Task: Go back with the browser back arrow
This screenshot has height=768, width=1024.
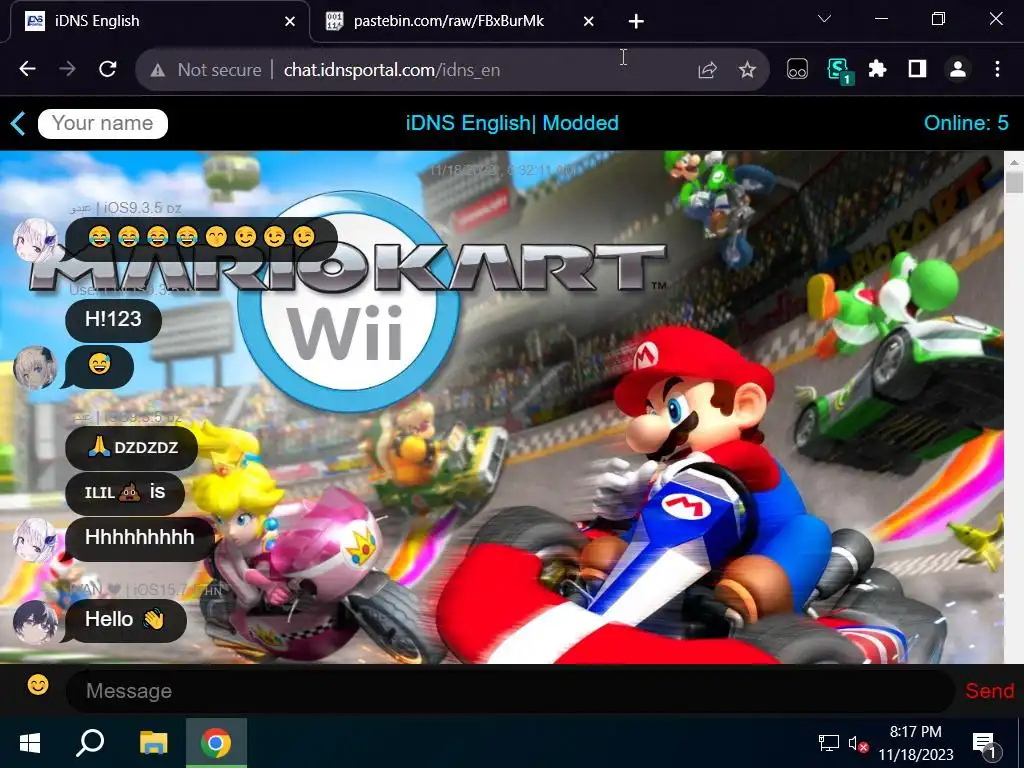Action: [x=27, y=69]
